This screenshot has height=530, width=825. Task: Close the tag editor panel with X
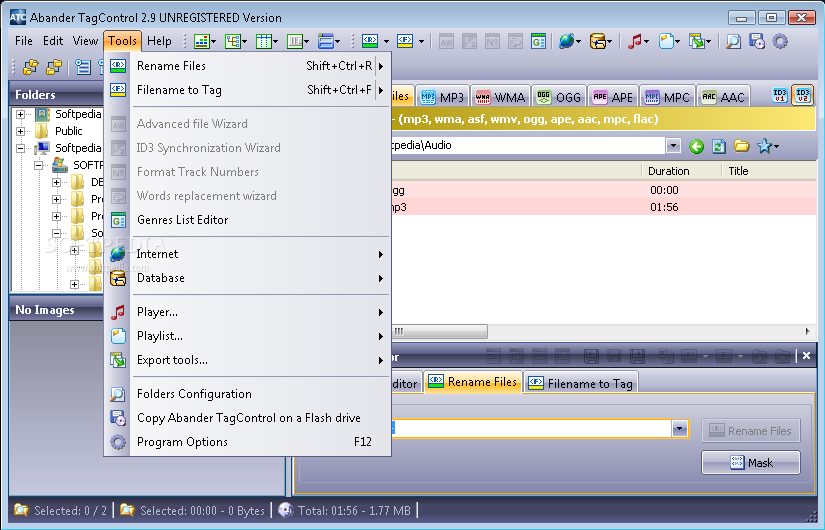tap(806, 356)
